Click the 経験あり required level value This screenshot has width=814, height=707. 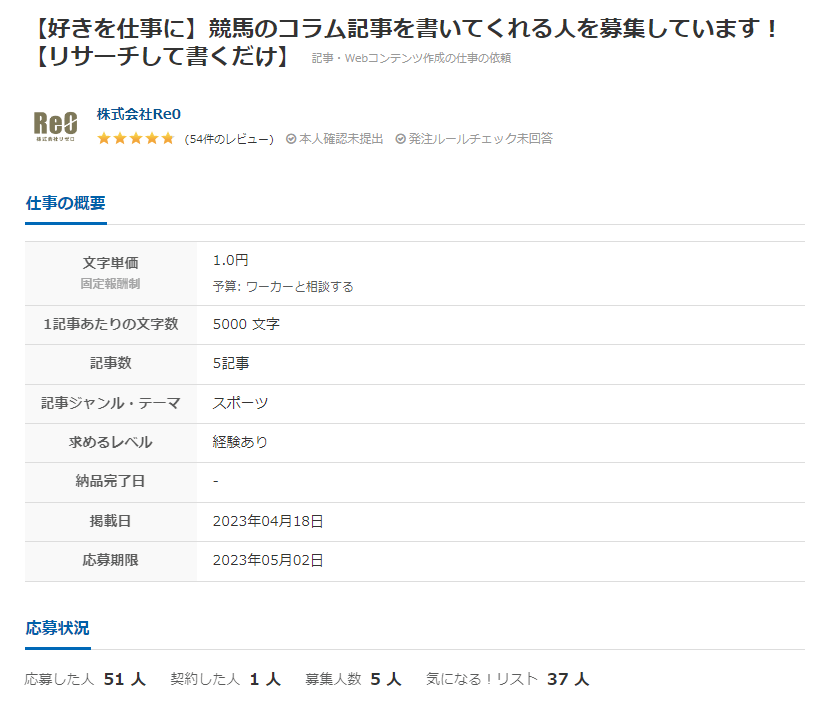(x=240, y=442)
